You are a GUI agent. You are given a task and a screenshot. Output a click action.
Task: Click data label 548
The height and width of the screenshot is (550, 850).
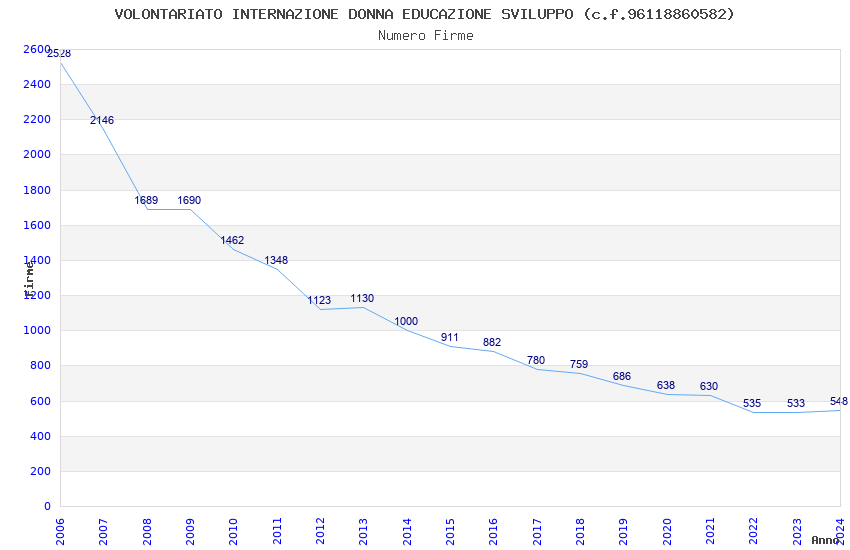pos(839,402)
